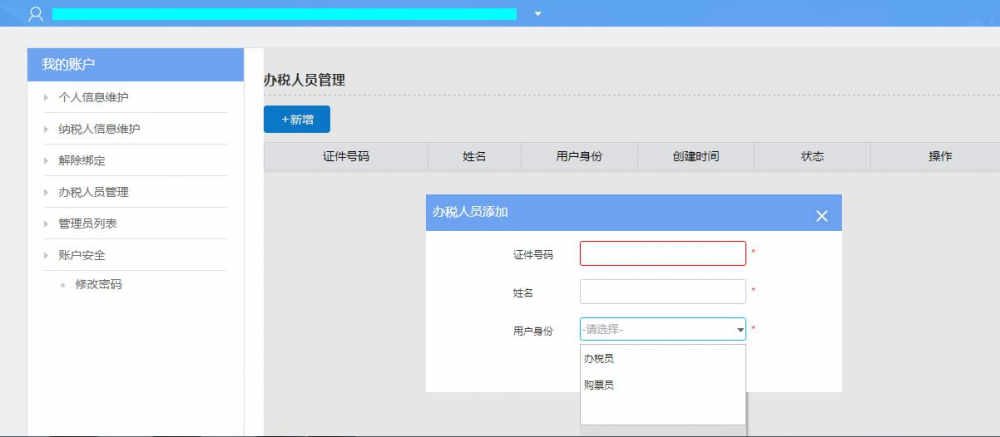Click the user profile icon in header

click(x=36, y=14)
